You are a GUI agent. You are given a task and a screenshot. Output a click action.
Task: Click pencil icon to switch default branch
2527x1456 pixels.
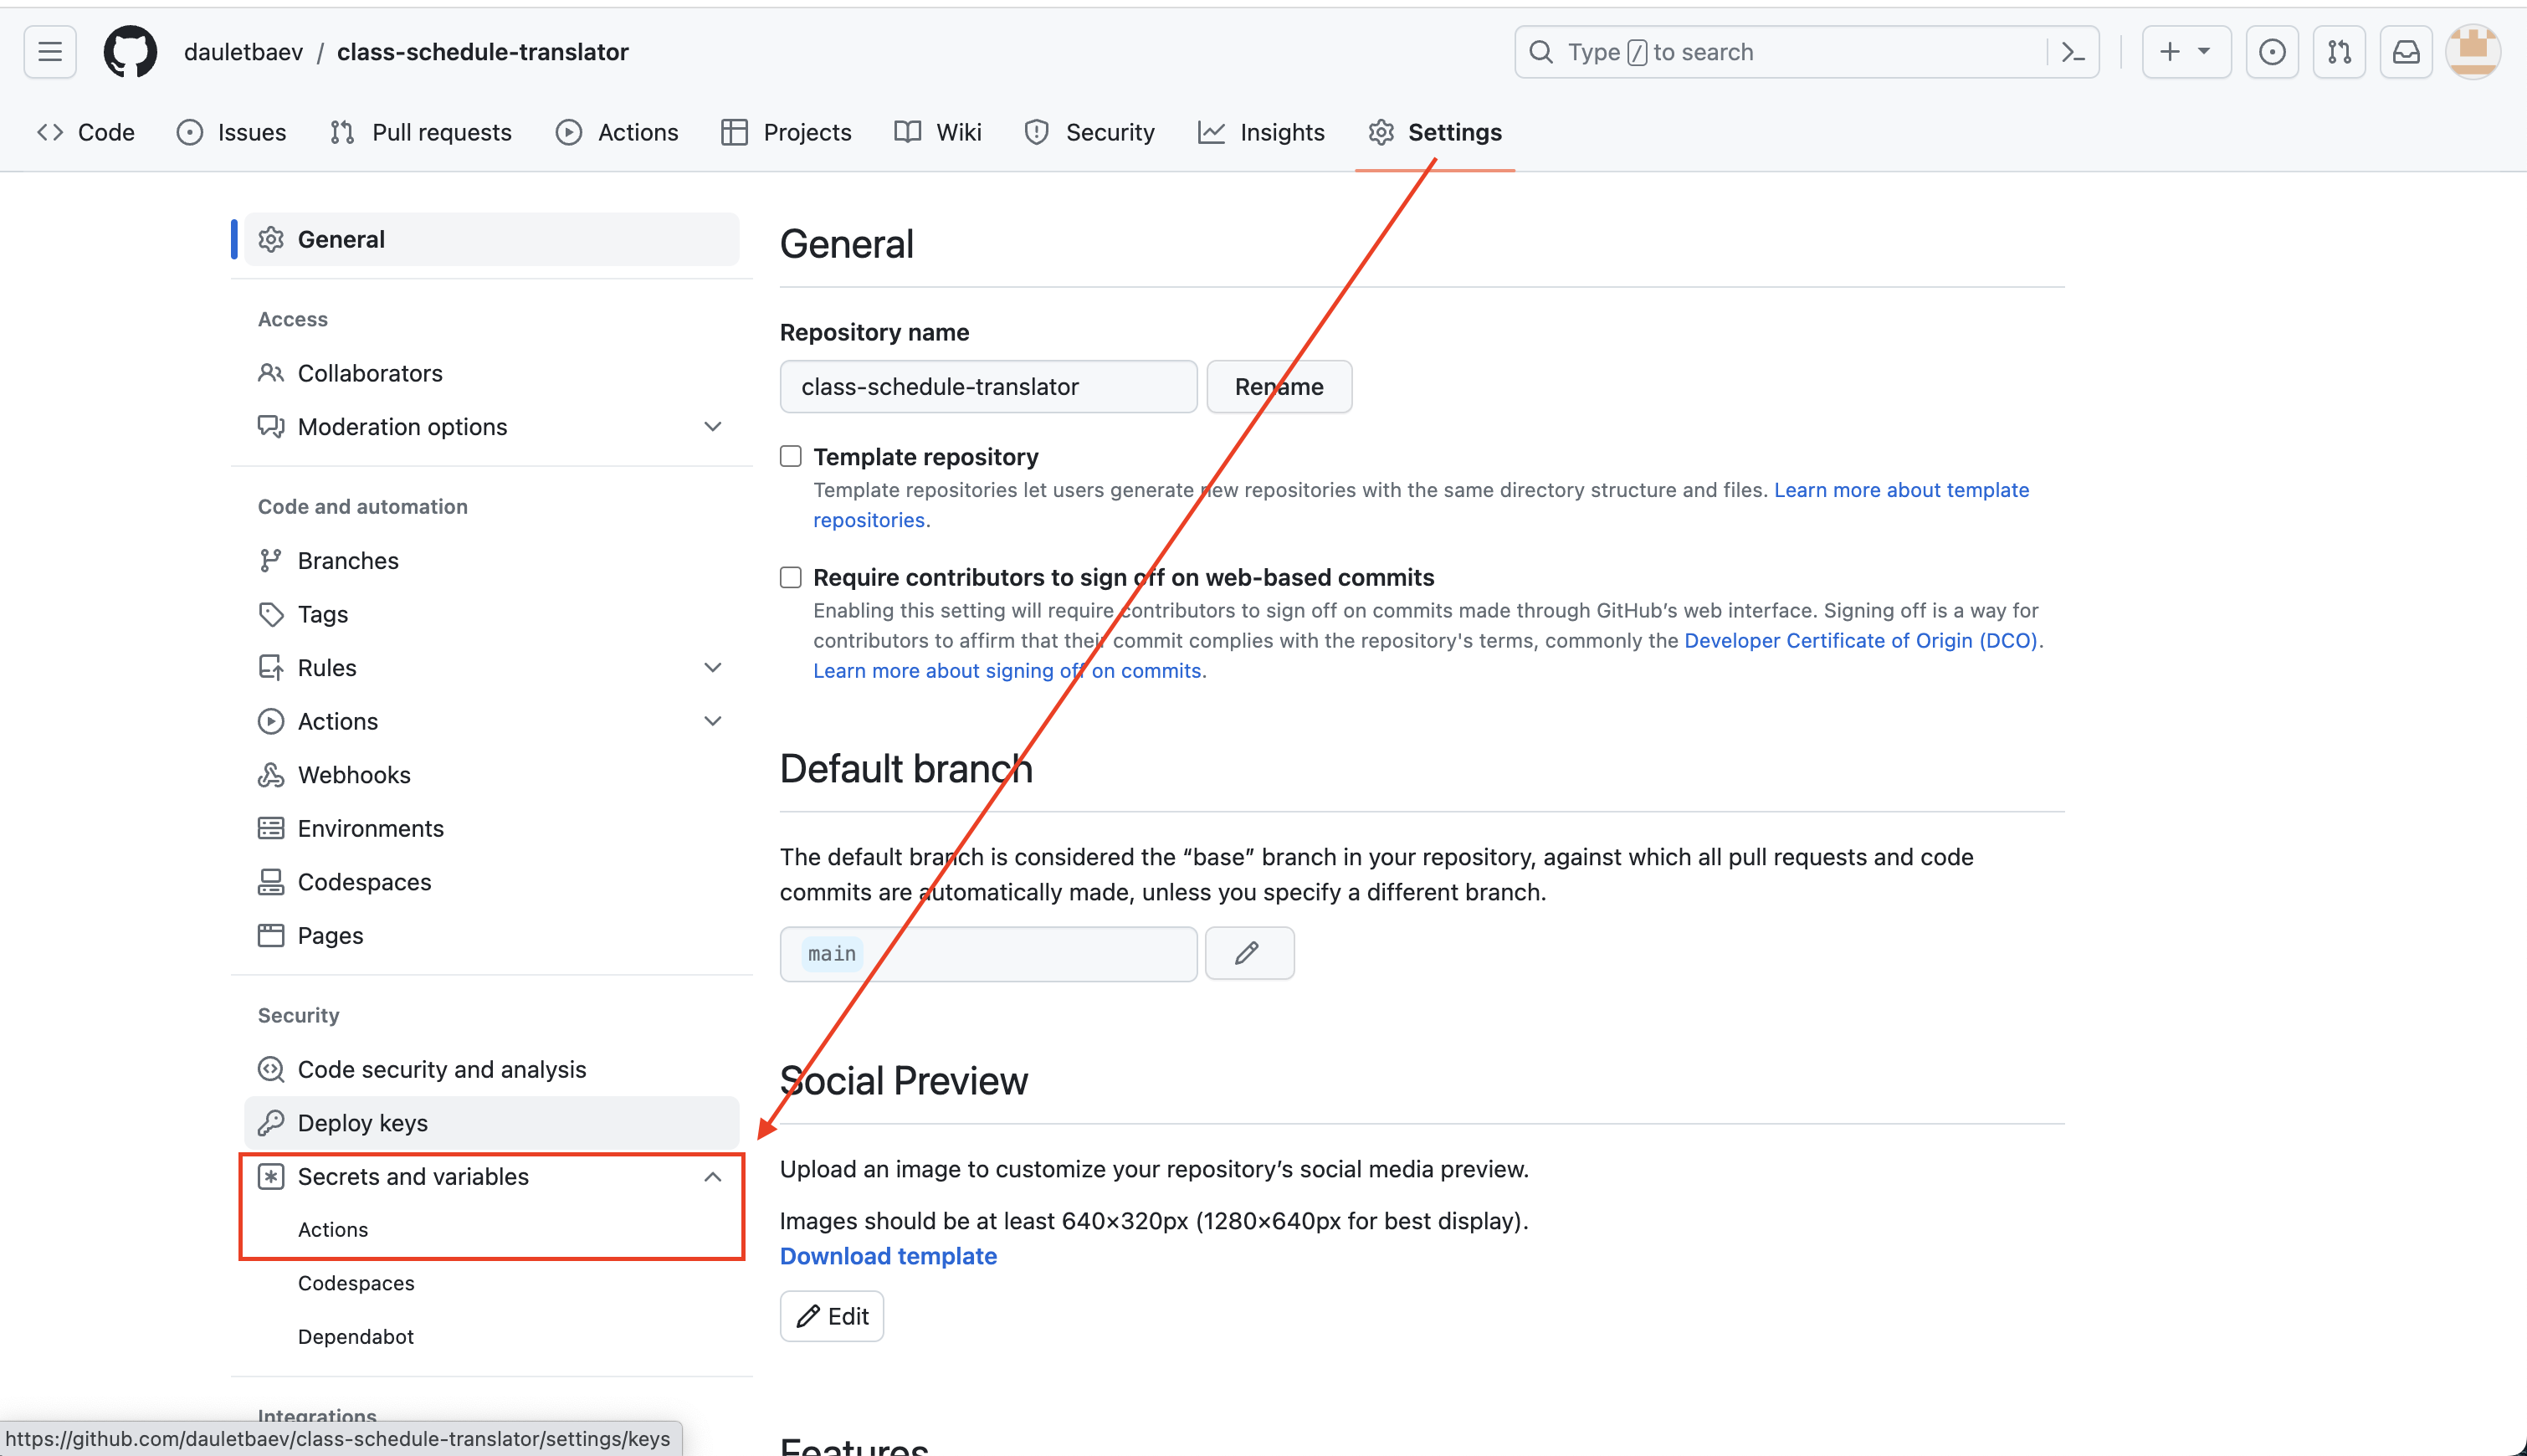(1248, 953)
